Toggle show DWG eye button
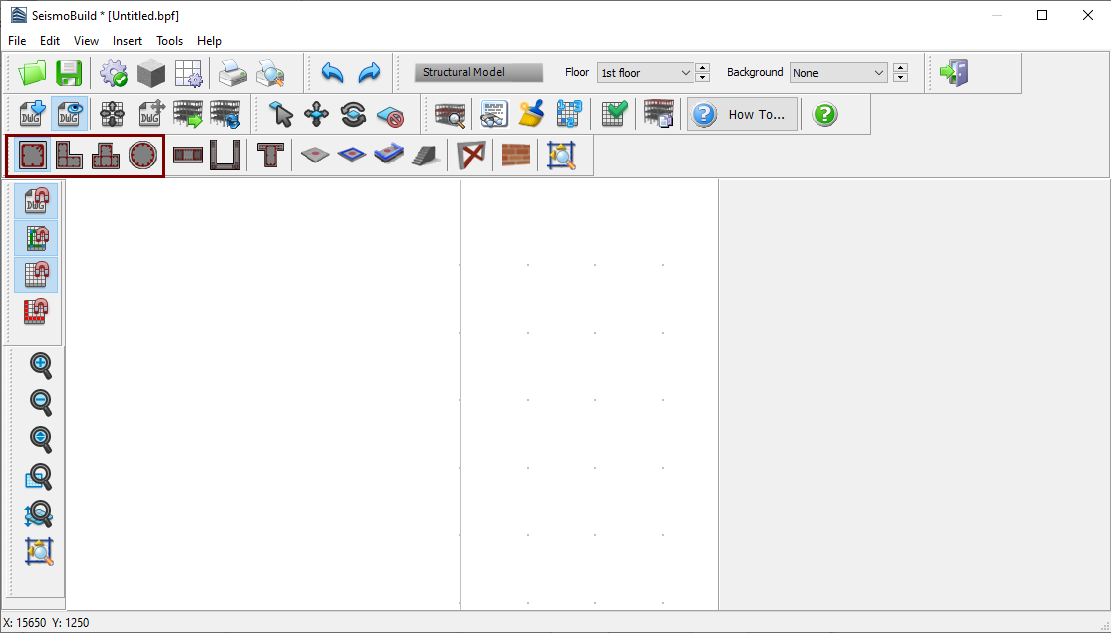The height and width of the screenshot is (633, 1111). tap(69, 114)
